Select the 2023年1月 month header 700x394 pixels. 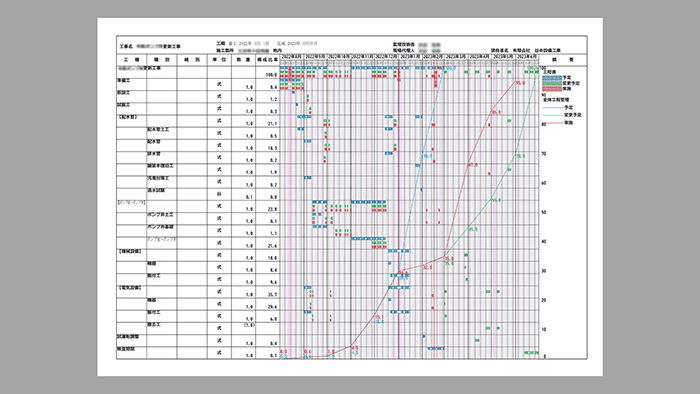[410, 57]
